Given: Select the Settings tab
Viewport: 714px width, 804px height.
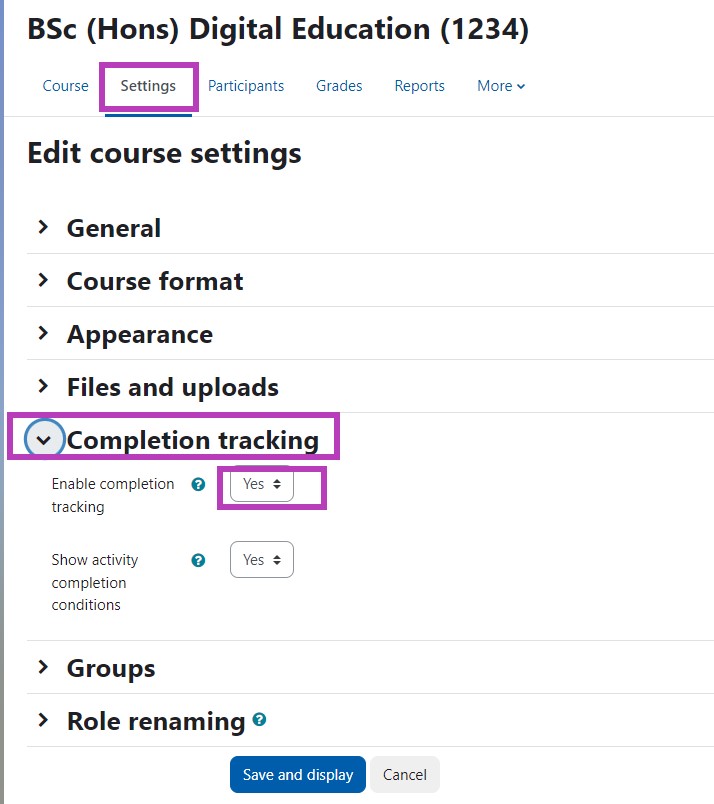Looking at the screenshot, I should (148, 86).
